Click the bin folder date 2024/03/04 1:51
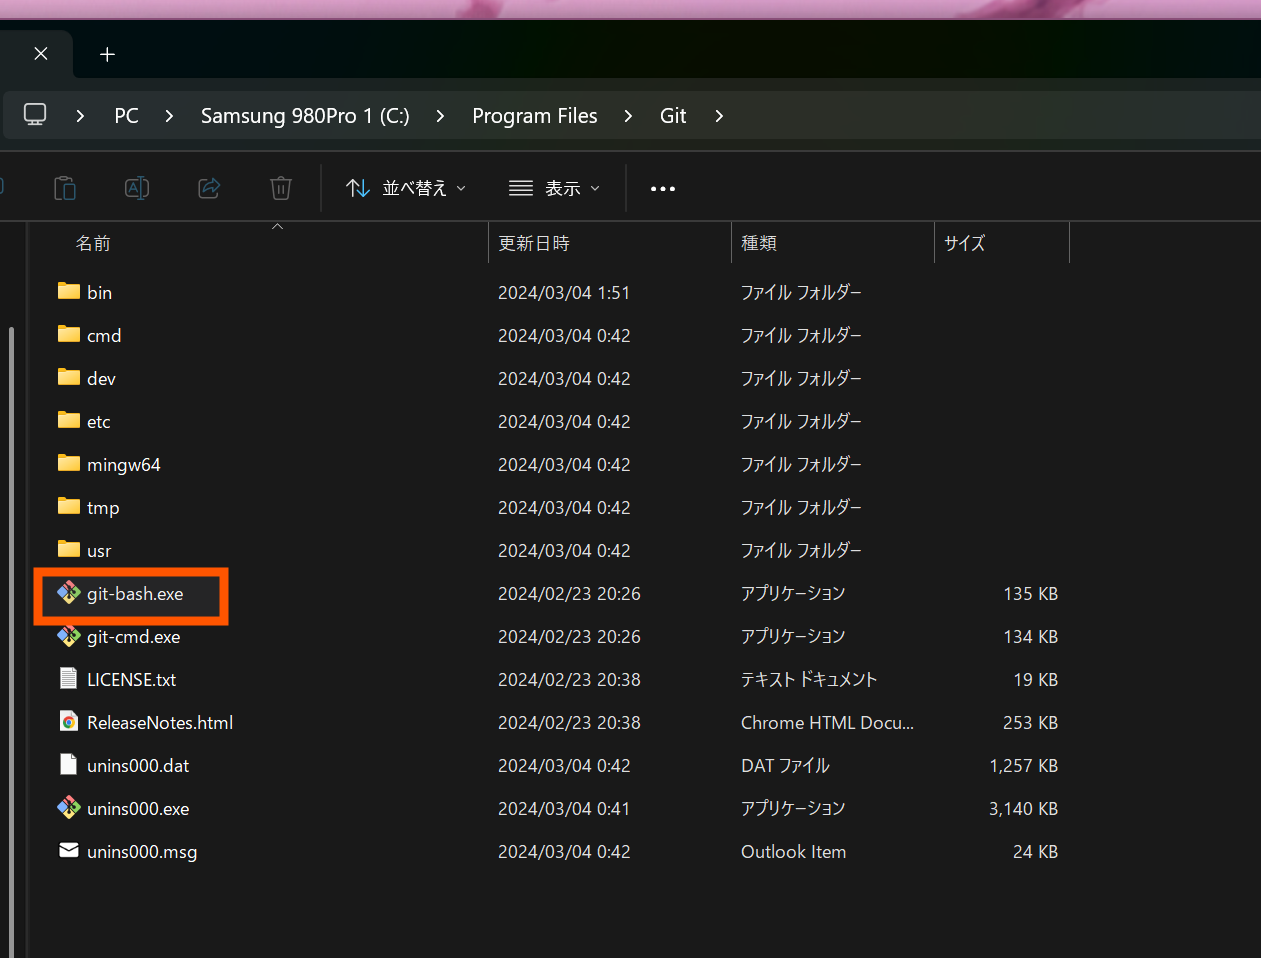 (x=564, y=292)
